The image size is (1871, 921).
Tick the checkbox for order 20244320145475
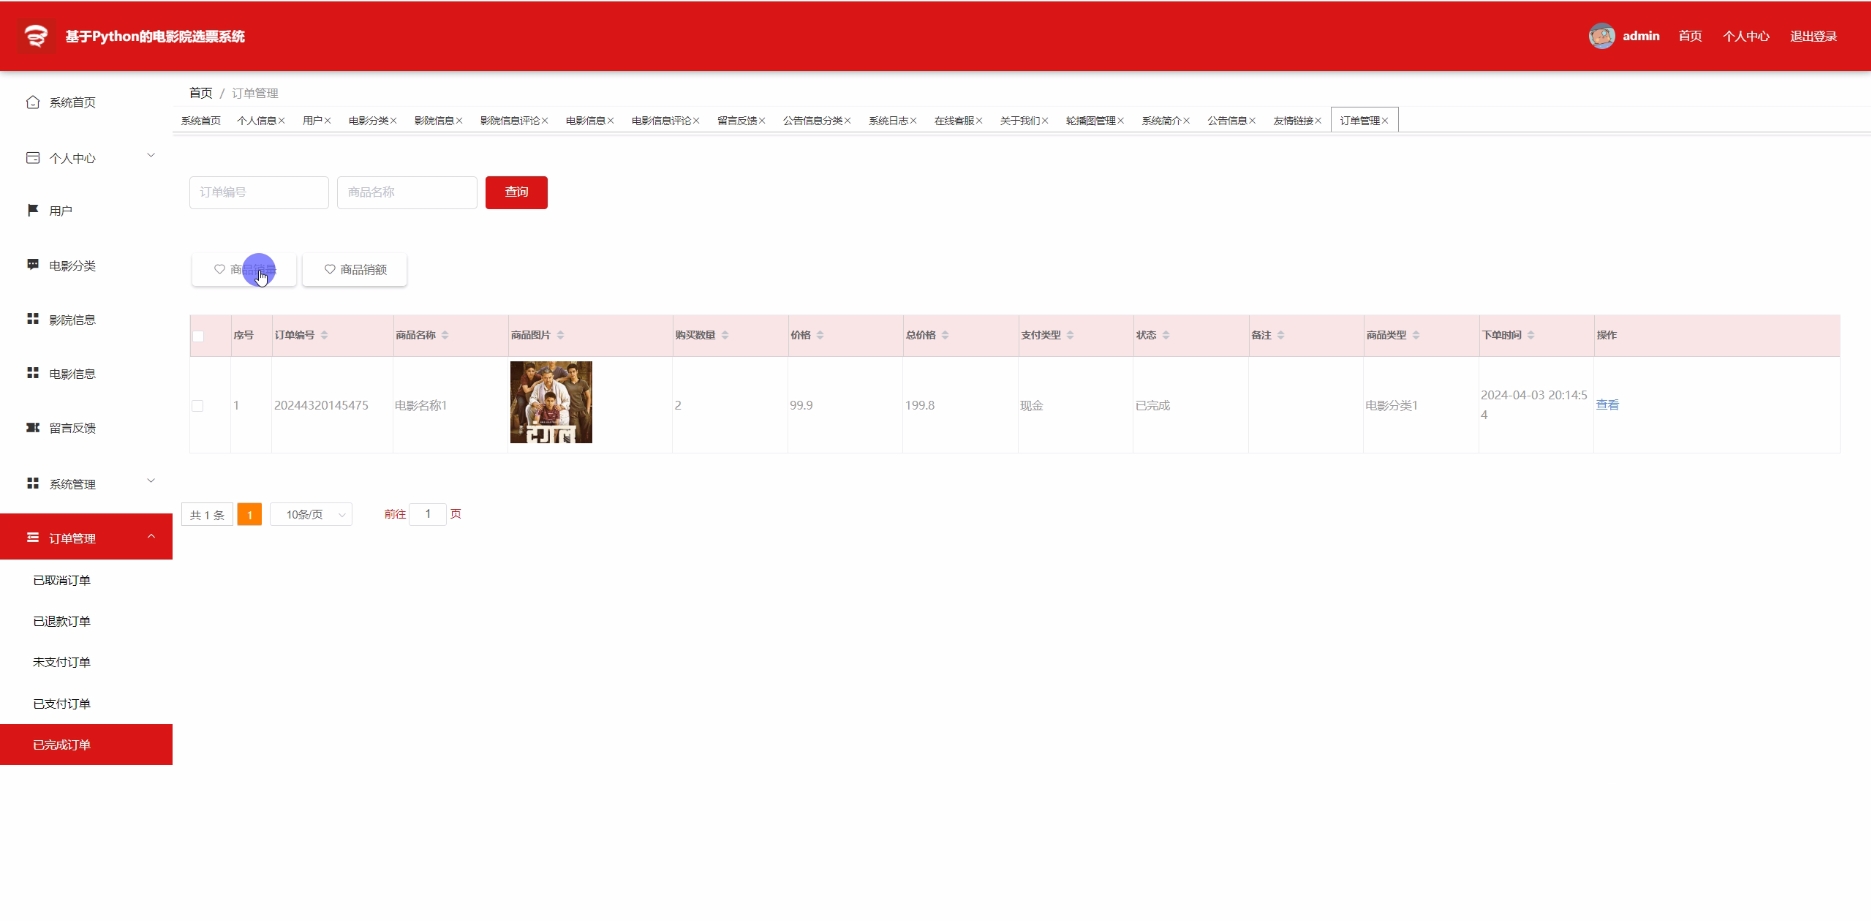click(197, 406)
